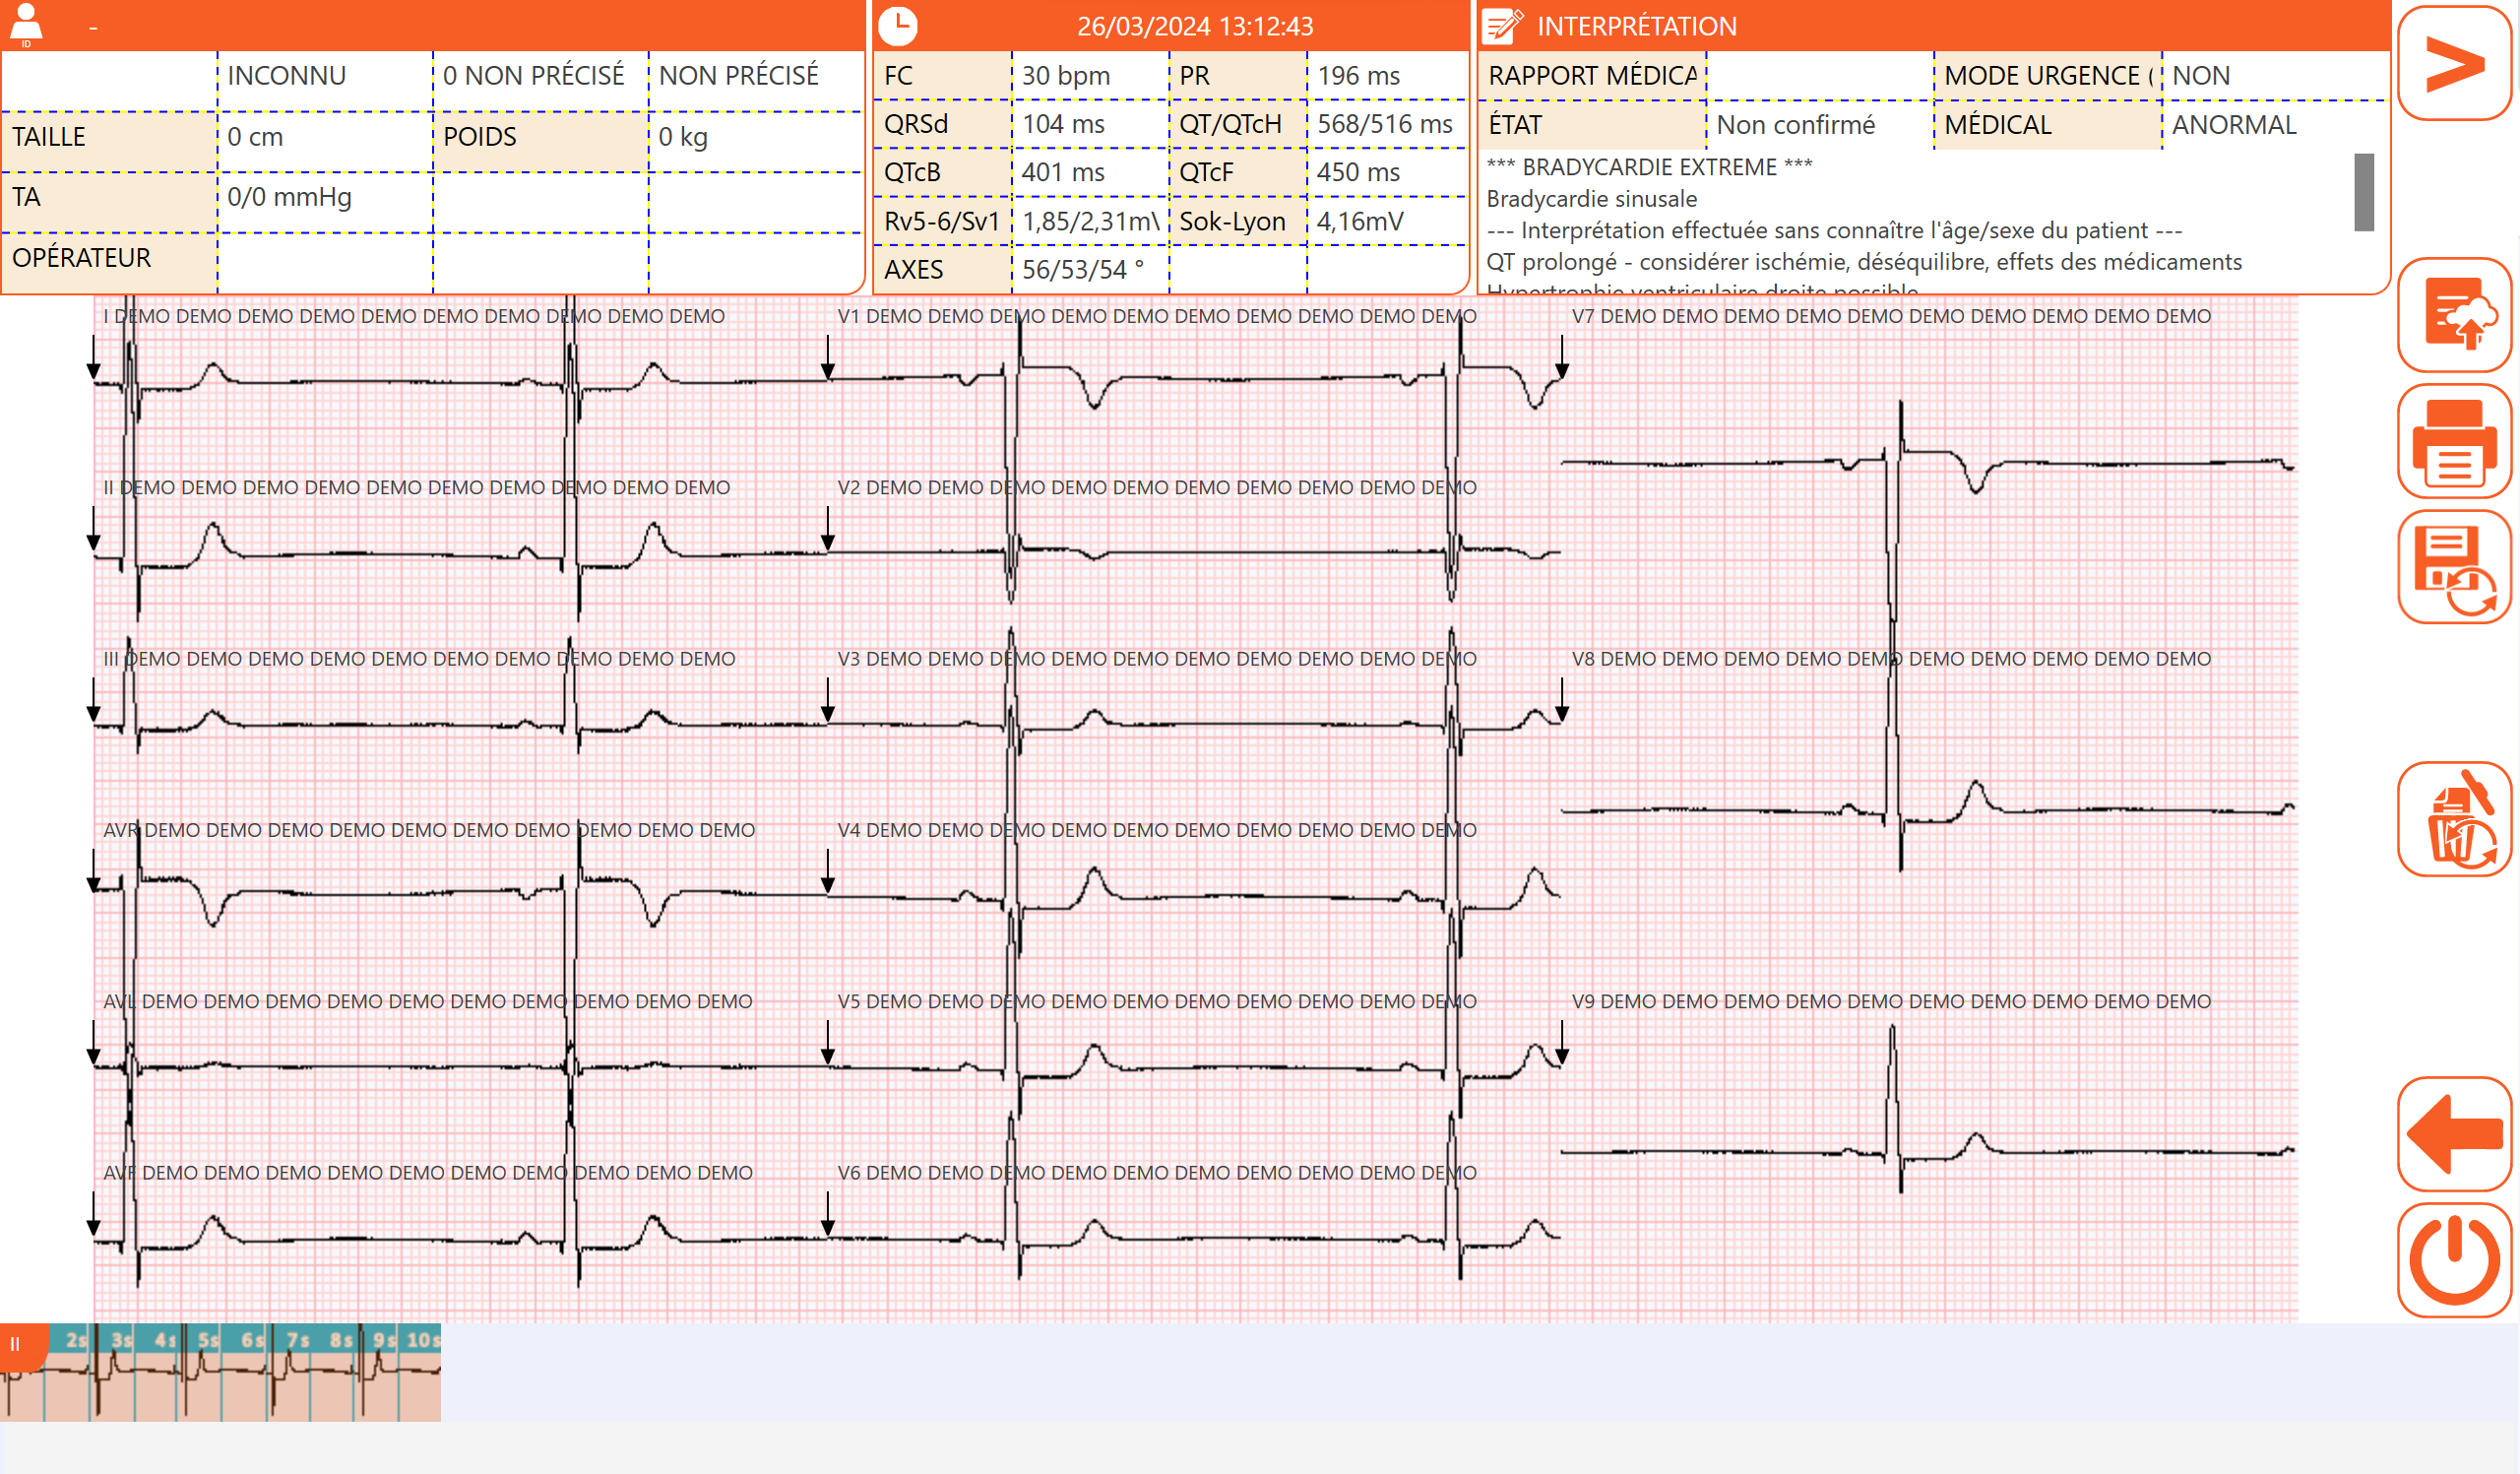This screenshot has width=2520, height=1474.
Task: Click the clock icon beside the date
Action: pos(899,25)
